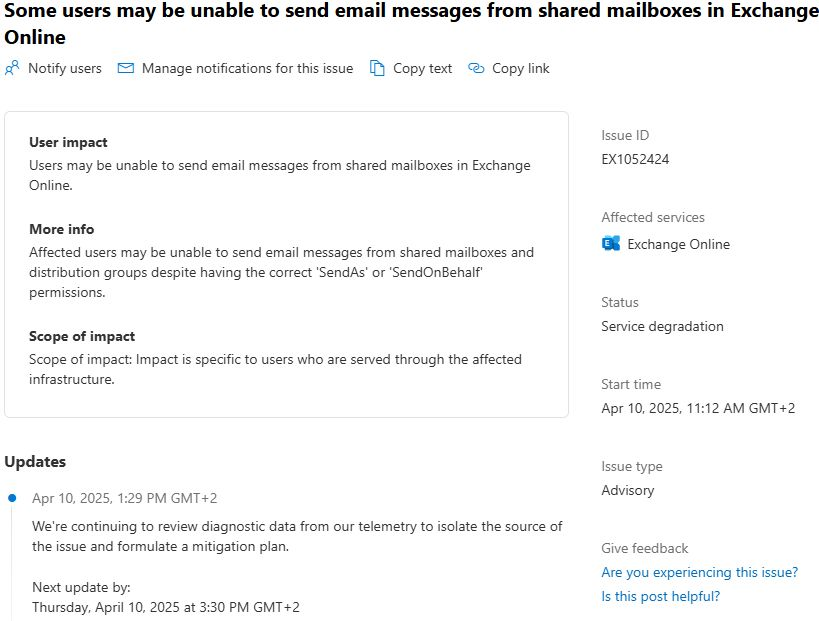Viewport: 819px width, 621px height.
Task: Click the envelope icon for managing notifications
Action: (x=126, y=68)
